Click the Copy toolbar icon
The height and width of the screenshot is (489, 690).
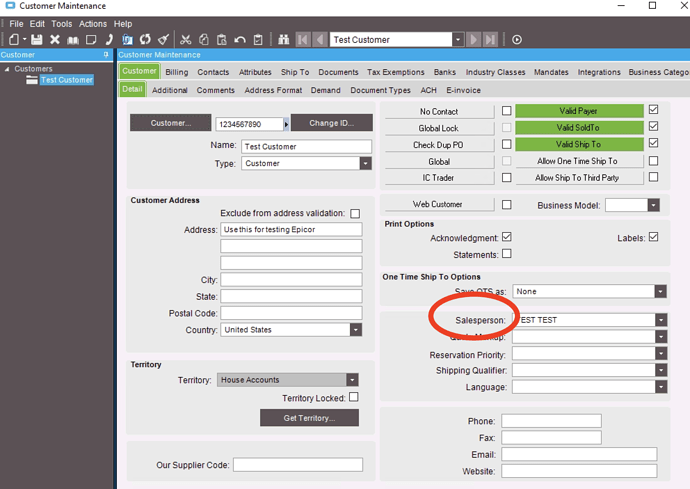coord(204,40)
